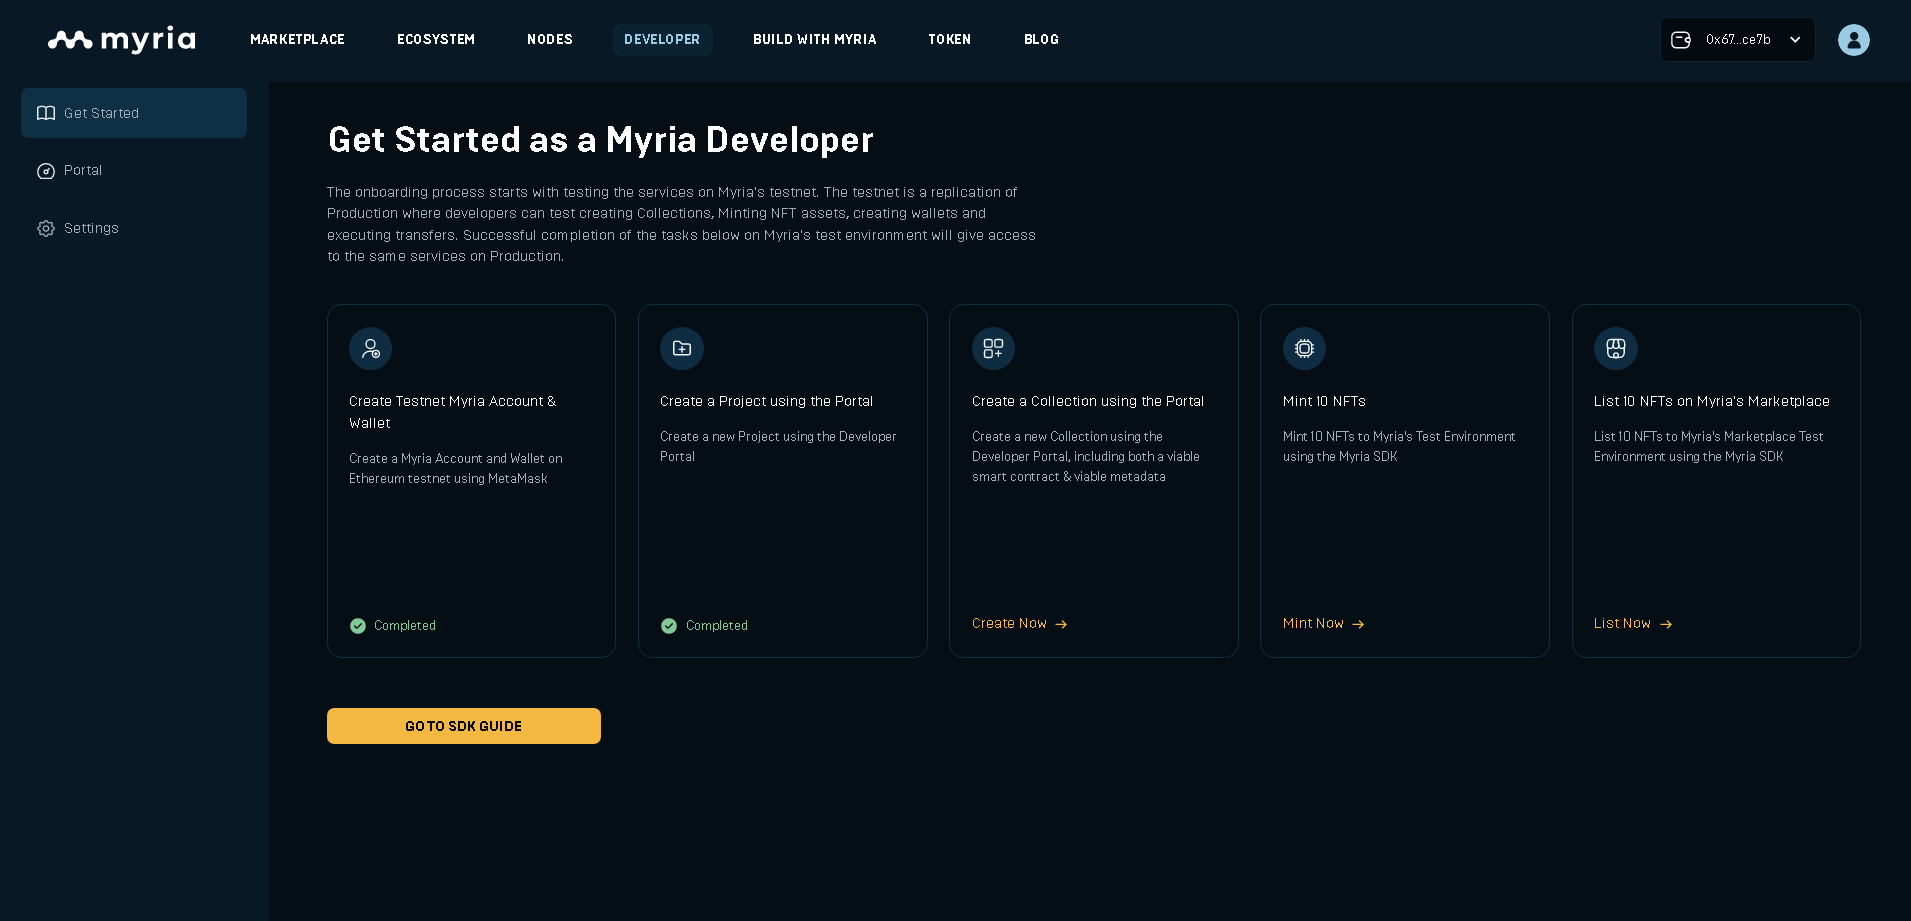The width and height of the screenshot is (1911, 921).
Task: Click the Settings gear icon
Action: (46, 229)
